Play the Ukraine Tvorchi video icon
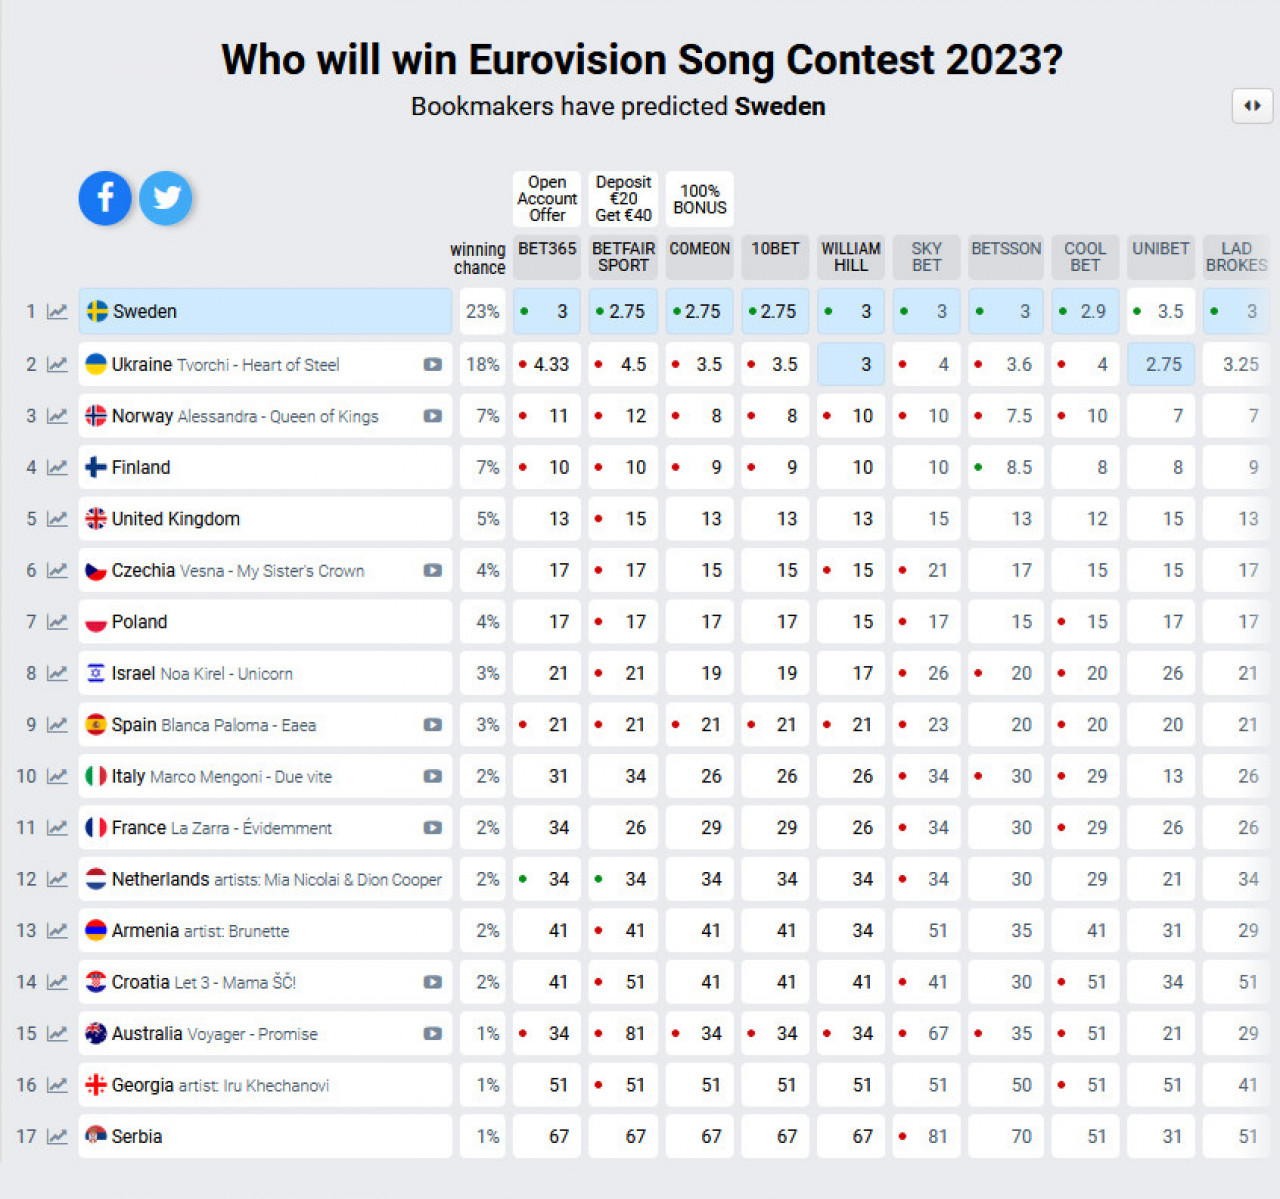The height and width of the screenshot is (1199, 1280). 433,365
